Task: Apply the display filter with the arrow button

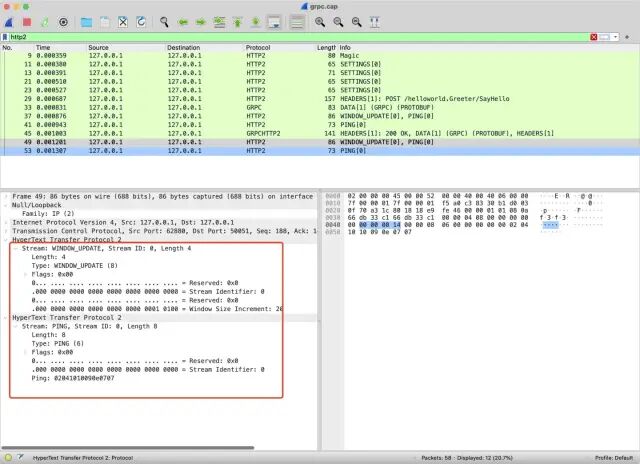Action: click(x=605, y=37)
